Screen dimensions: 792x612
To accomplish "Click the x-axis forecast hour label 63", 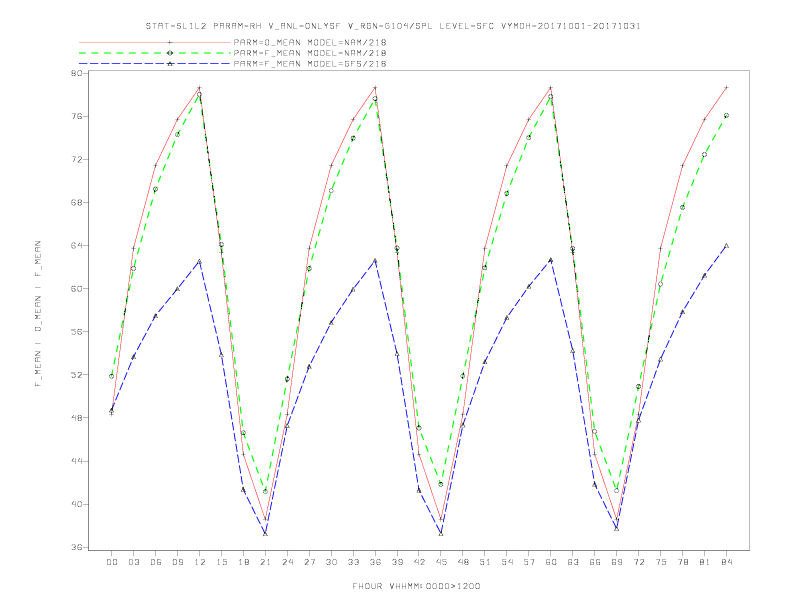I will [x=573, y=562].
